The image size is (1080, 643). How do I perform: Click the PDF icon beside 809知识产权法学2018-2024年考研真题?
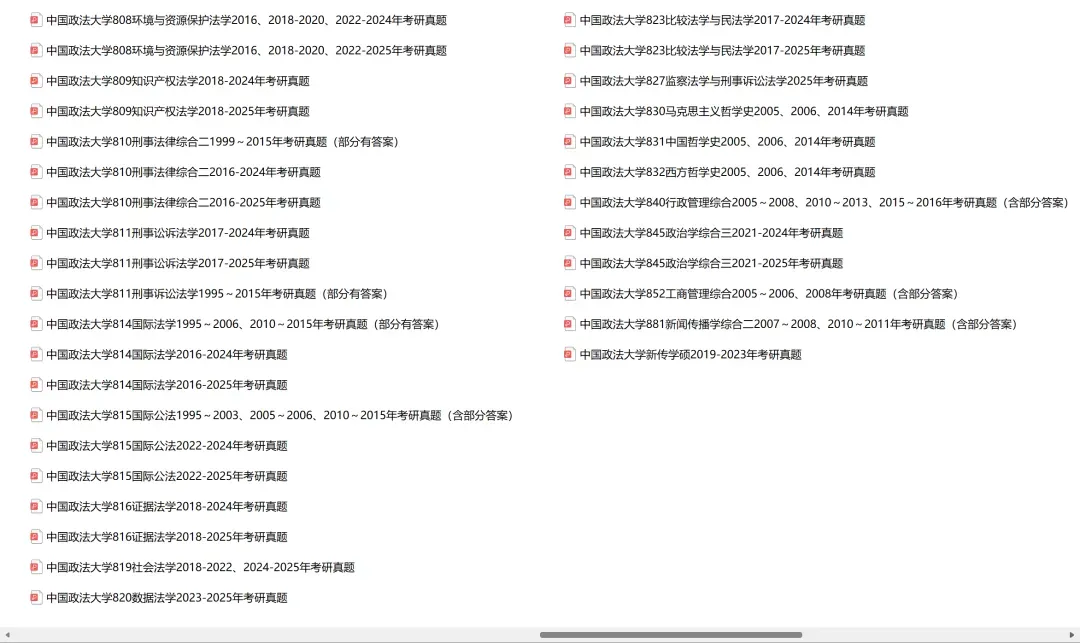tap(35, 80)
